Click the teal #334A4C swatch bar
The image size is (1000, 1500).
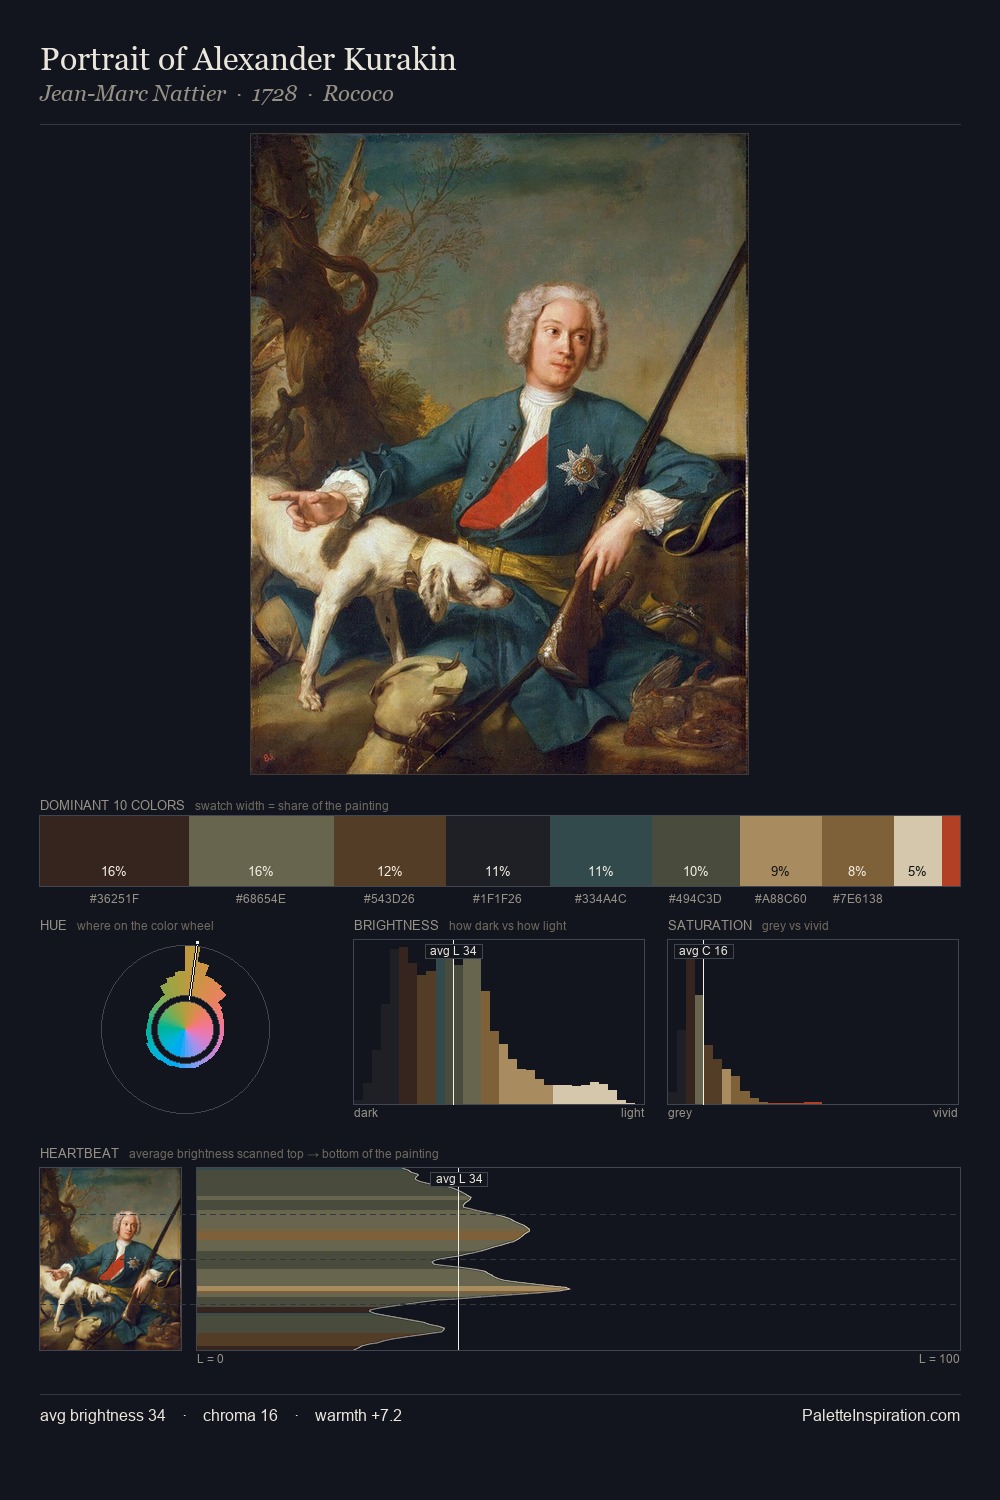click(x=601, y=851)
